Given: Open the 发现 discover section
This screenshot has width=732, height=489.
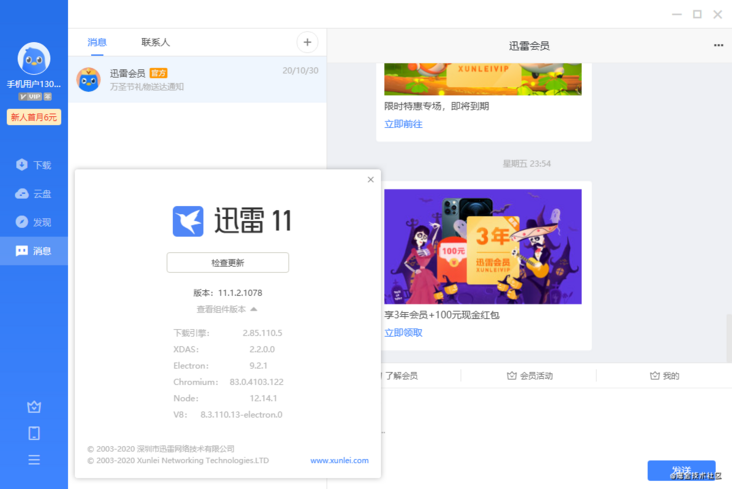Looking at the screenshot, I should [x=34, y=222].
